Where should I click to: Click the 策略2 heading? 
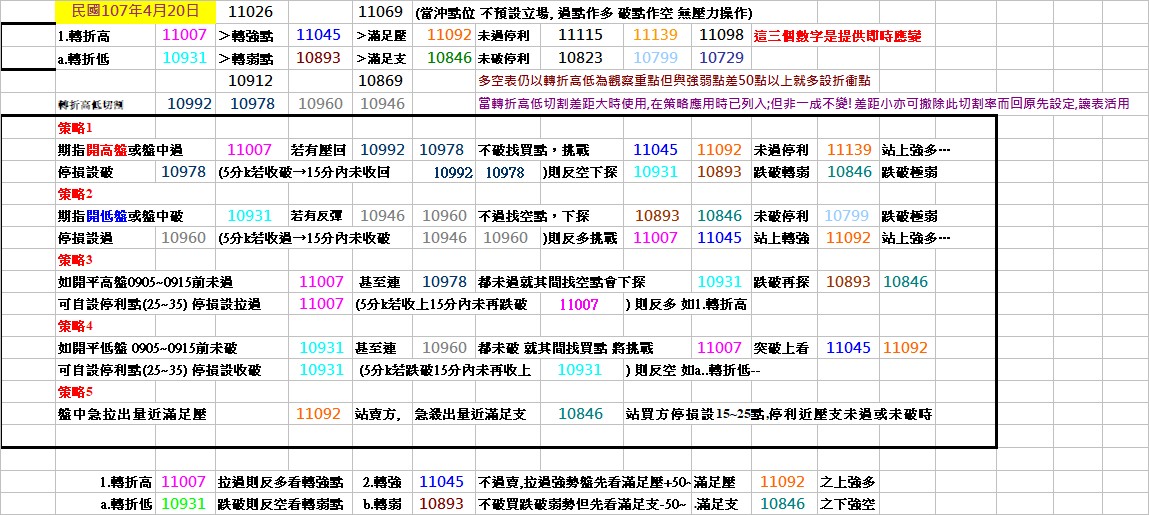tap(75, 194)
